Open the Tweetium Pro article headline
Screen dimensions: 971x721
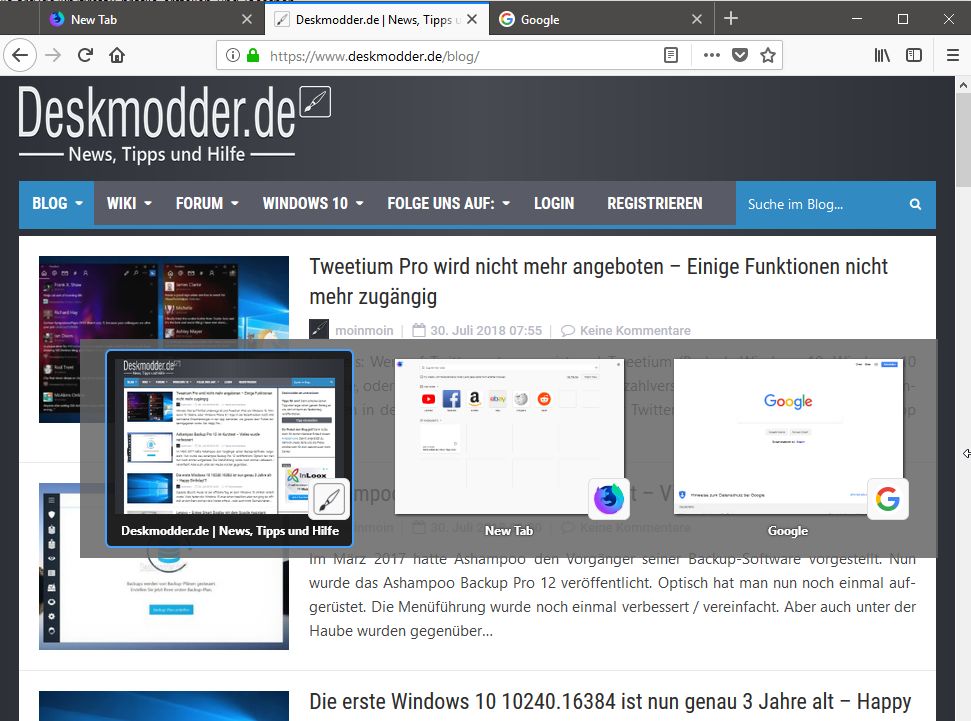[x=598, y=281]
